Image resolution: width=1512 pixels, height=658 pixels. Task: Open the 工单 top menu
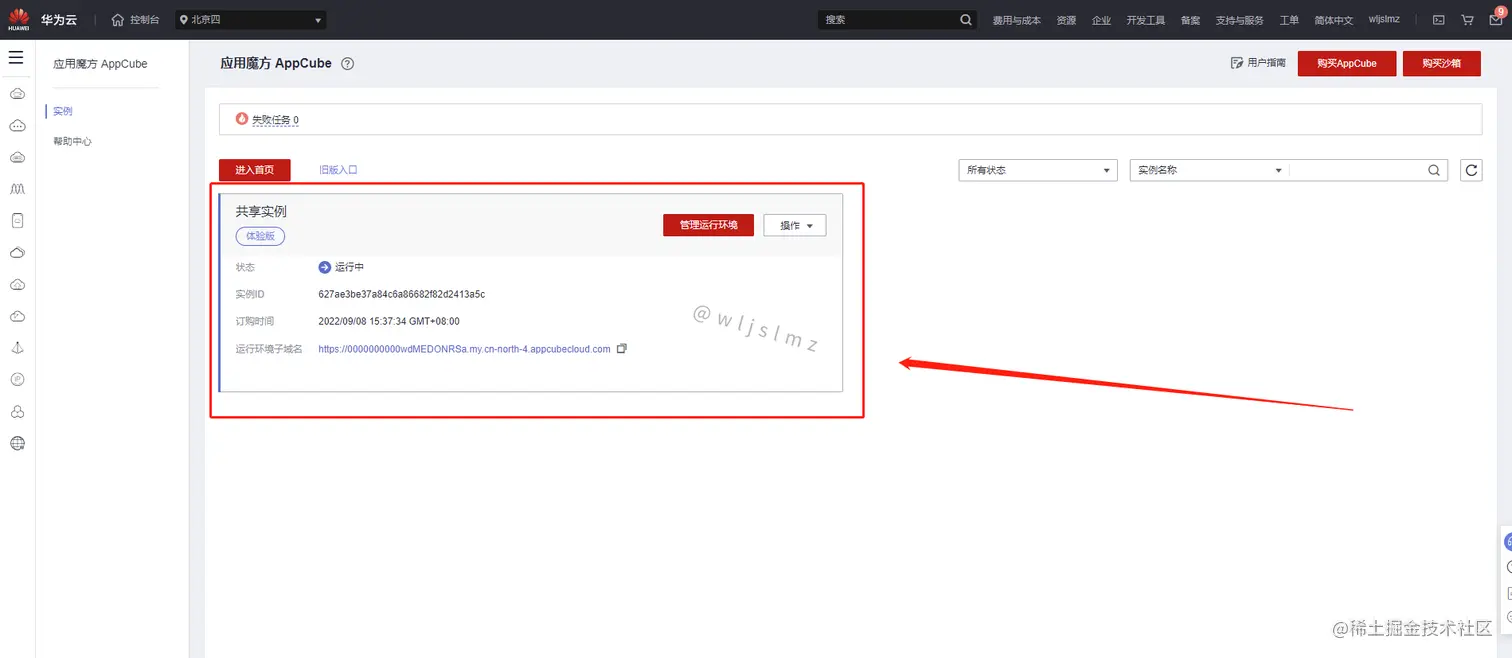pyautogui.click(x=1289, y=20)
